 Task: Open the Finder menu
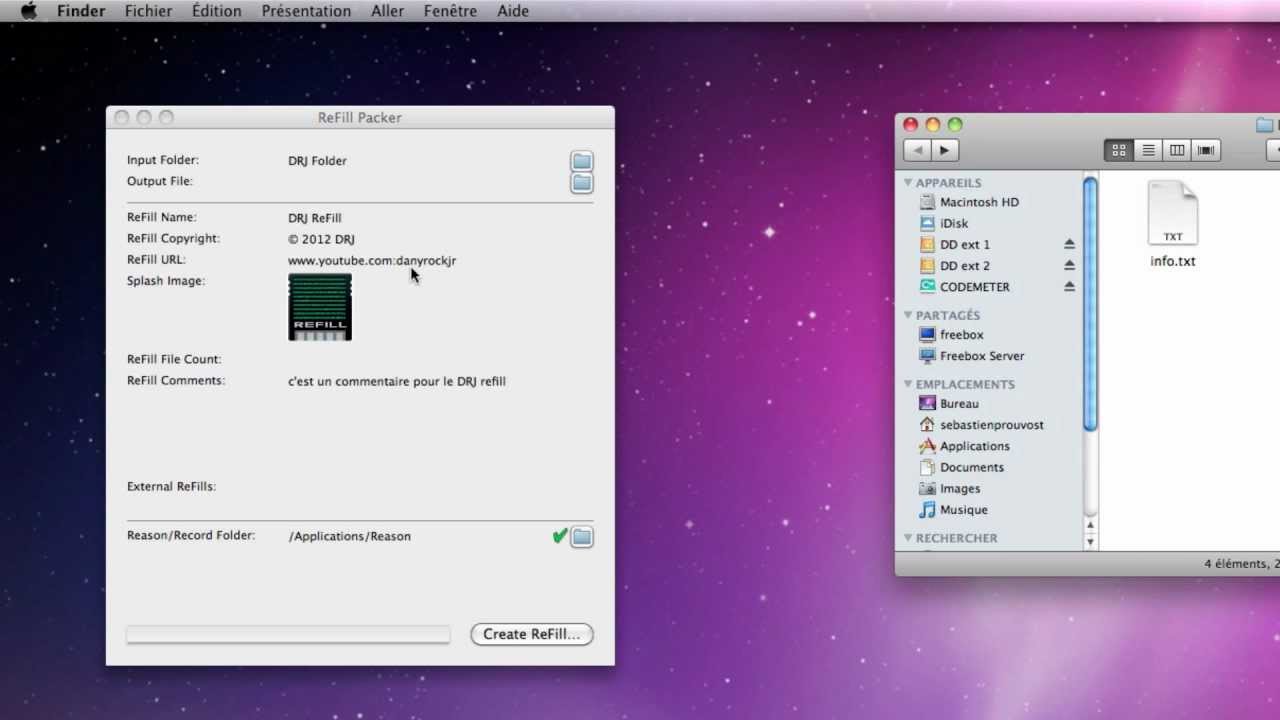(x=81, y=11)
